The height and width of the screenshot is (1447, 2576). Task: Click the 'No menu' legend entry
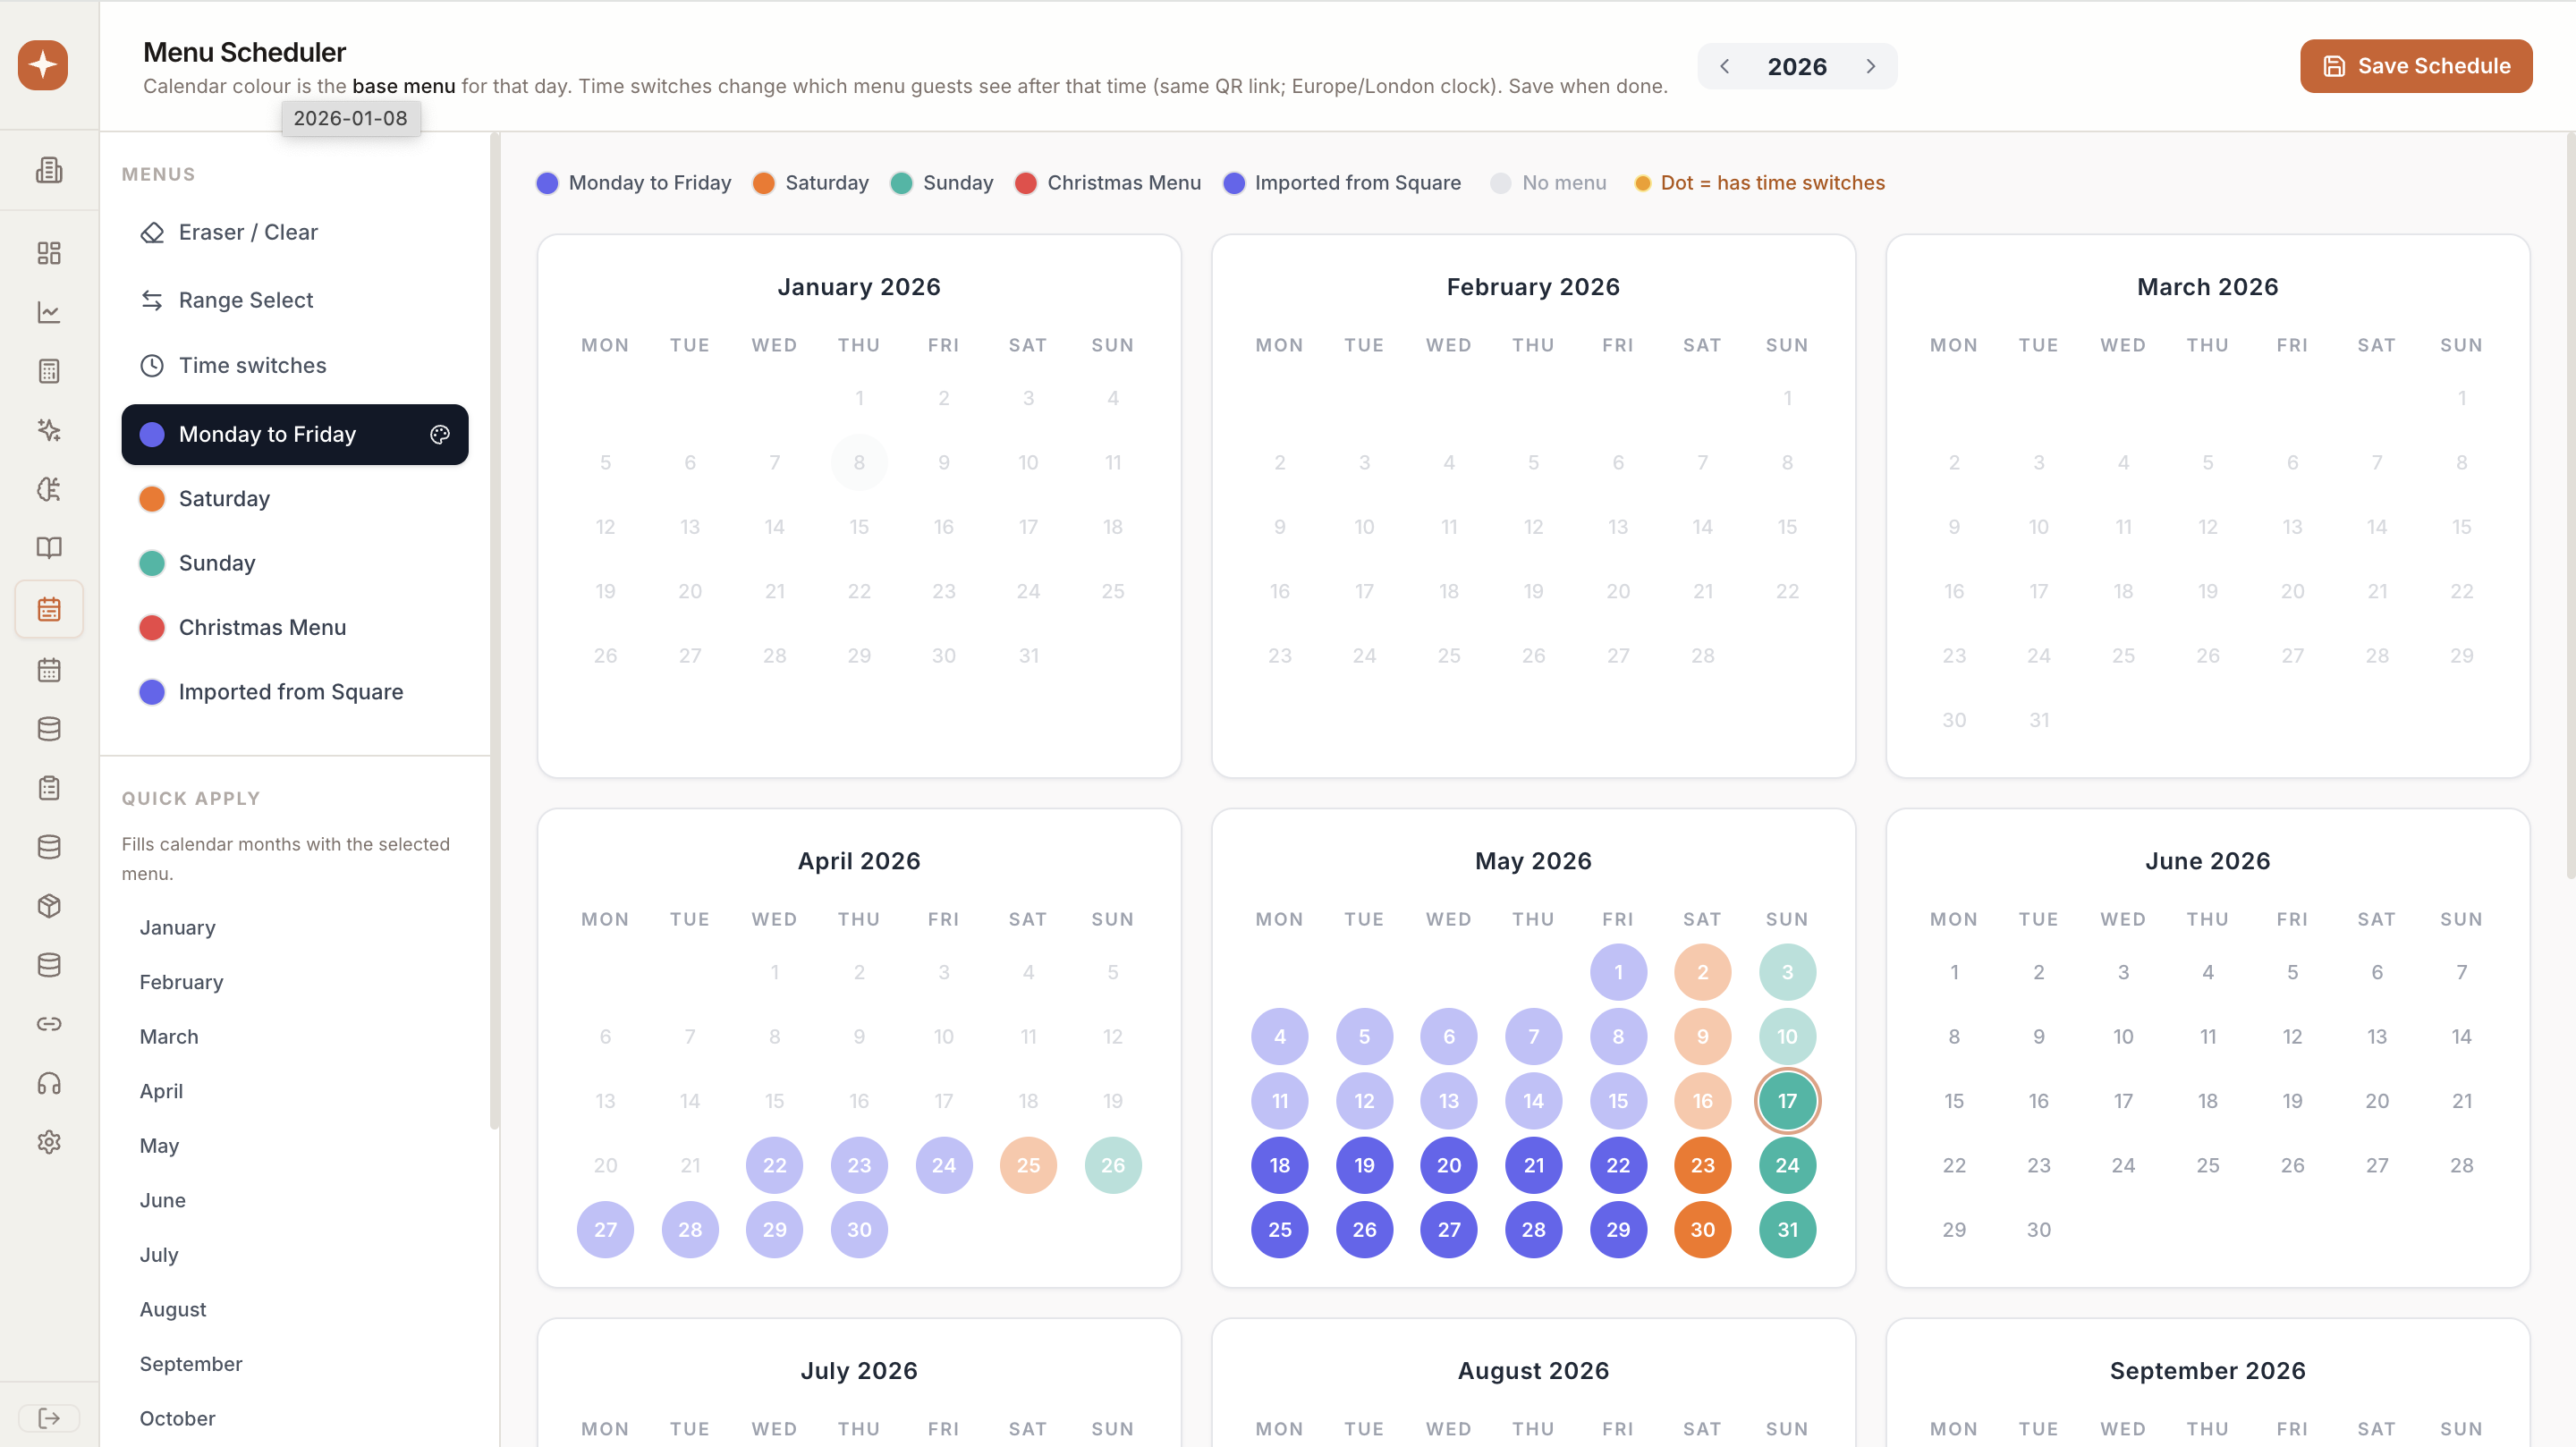[x=1548, y=183]
